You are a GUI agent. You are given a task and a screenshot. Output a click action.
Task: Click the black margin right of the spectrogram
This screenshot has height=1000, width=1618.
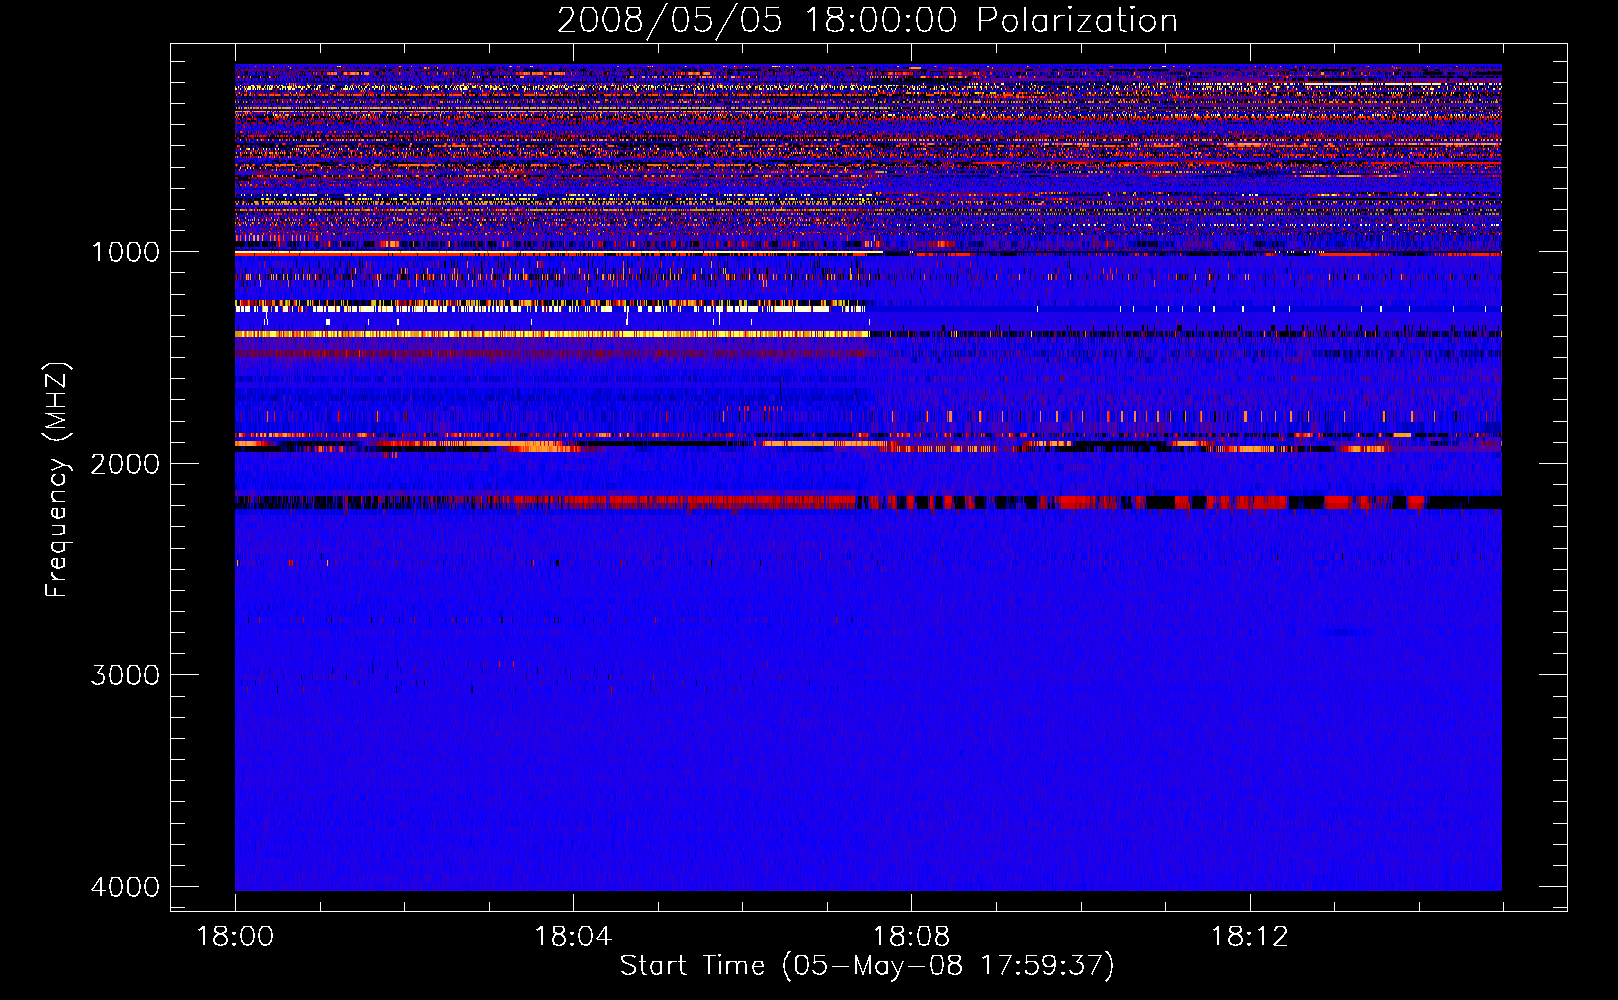(x=1534, y=477)
